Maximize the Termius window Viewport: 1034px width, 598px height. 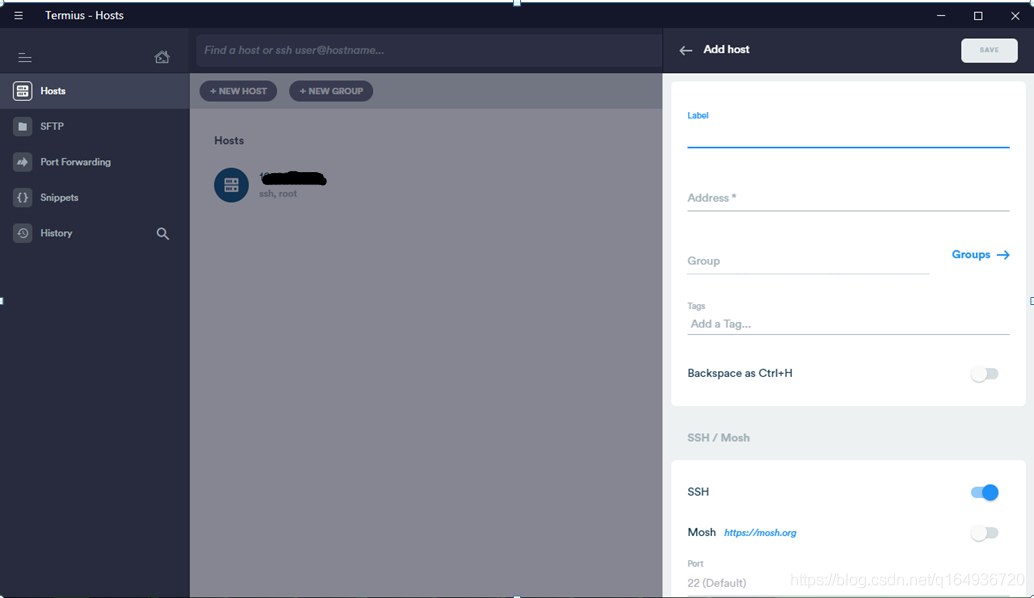pos(978,15)
